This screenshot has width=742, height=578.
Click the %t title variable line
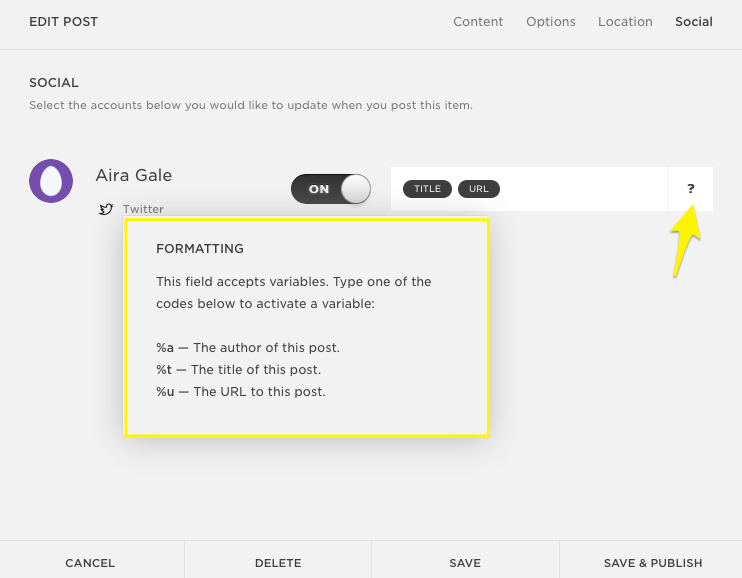pos(240,370)
